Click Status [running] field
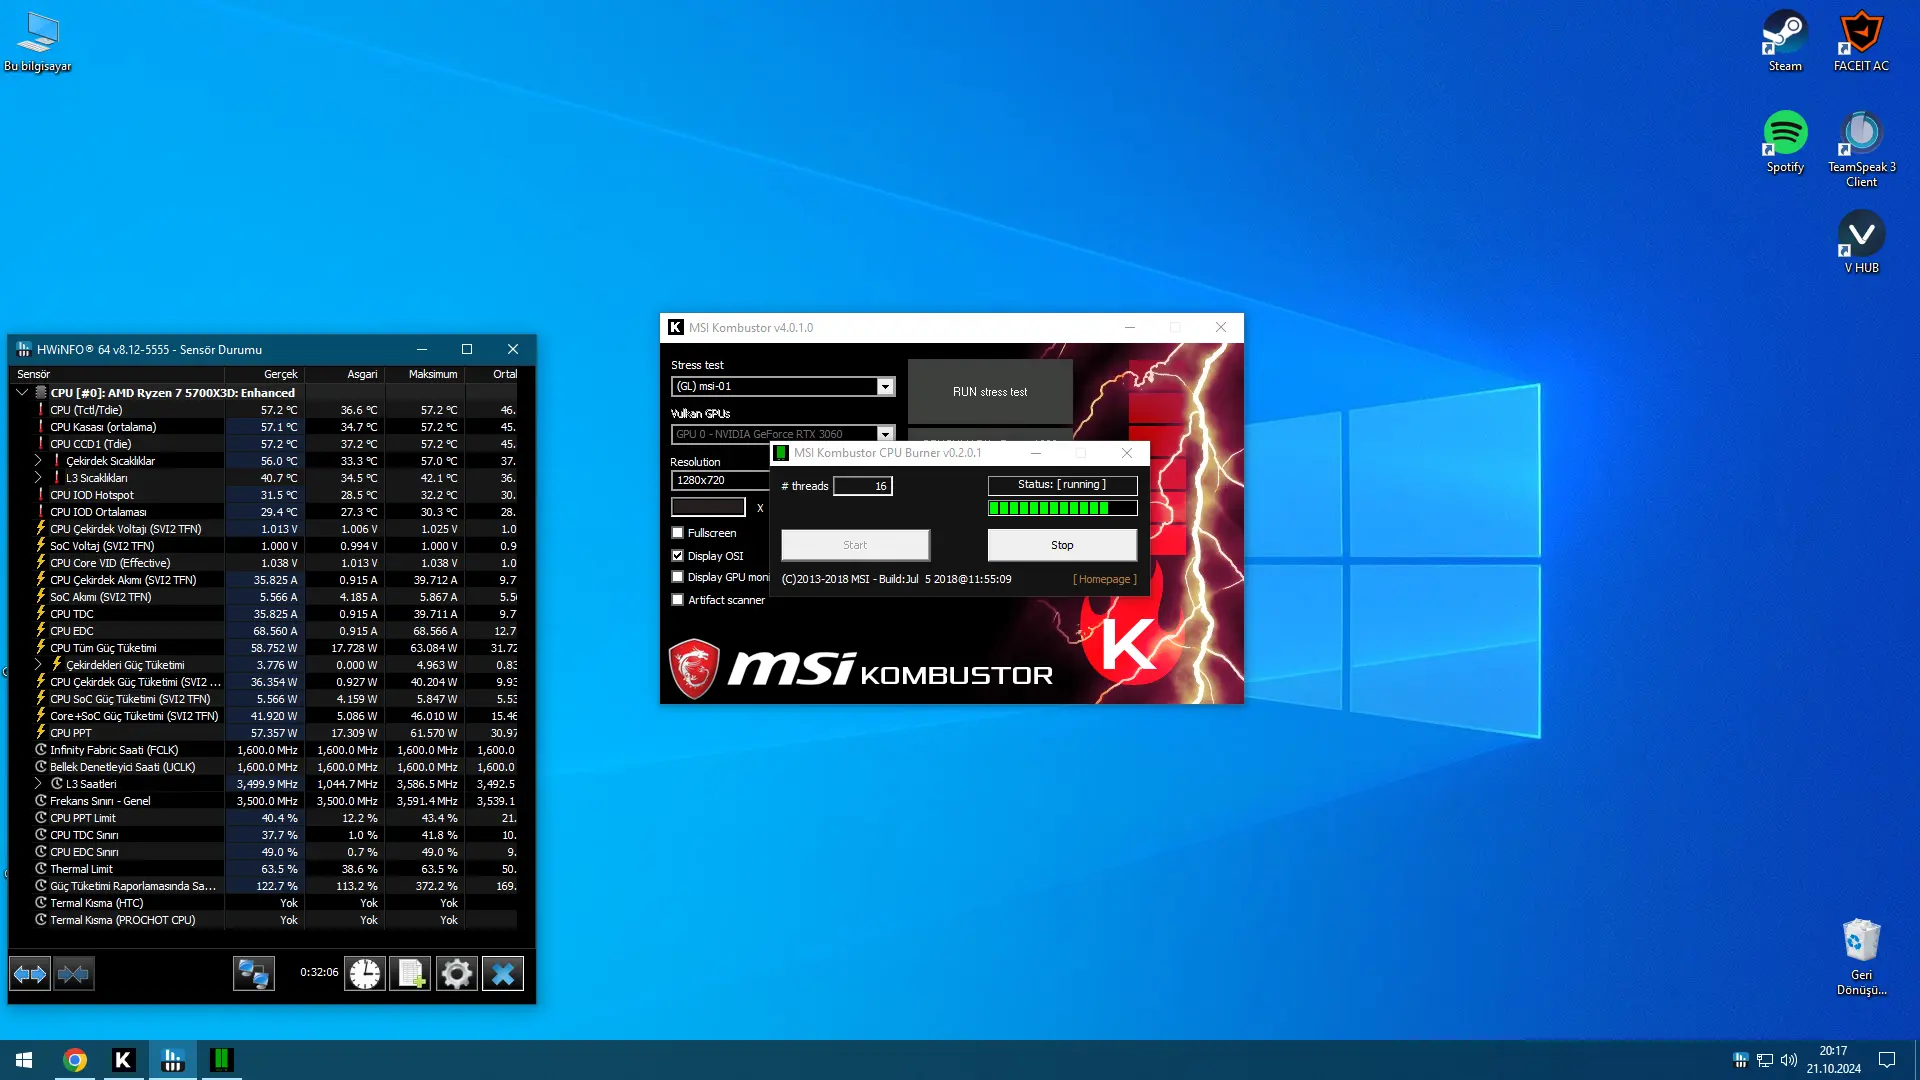Viewport: 1920px width, 1080px height. pyautogui.click(x=1062, y=485)
